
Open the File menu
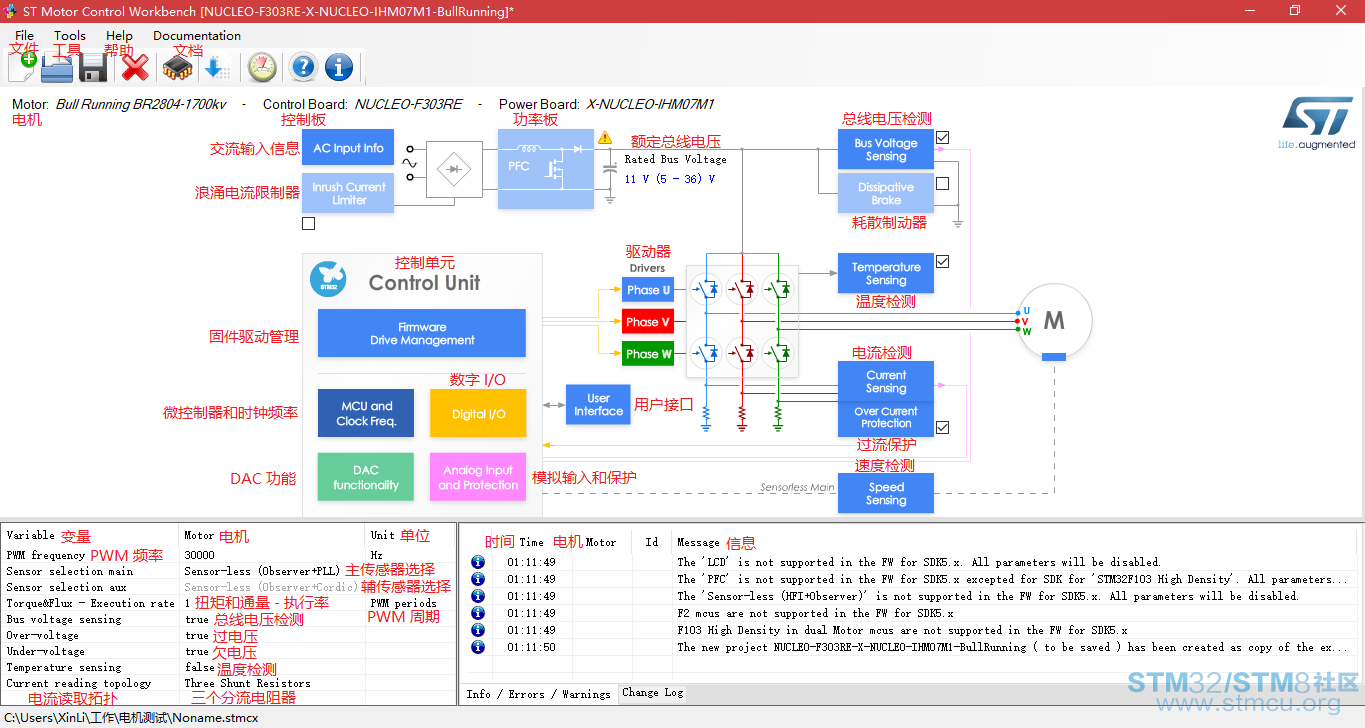tap(25, 35)
